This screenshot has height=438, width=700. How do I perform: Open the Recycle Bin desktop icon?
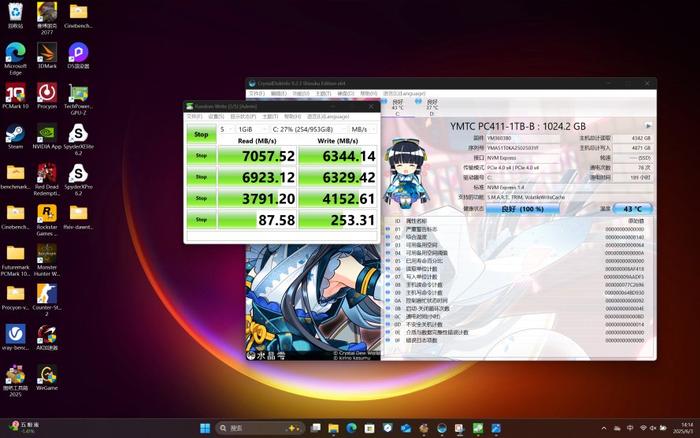15,16
